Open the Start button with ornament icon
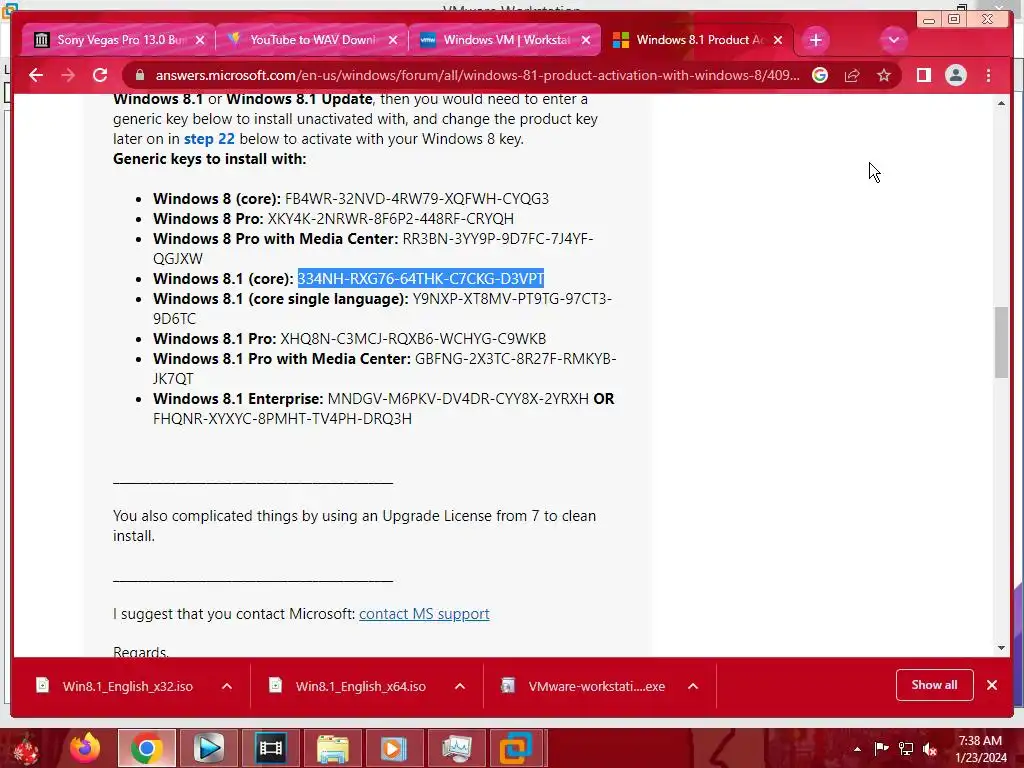Viewport: 1024px width, 768px height. coord(27,748)
